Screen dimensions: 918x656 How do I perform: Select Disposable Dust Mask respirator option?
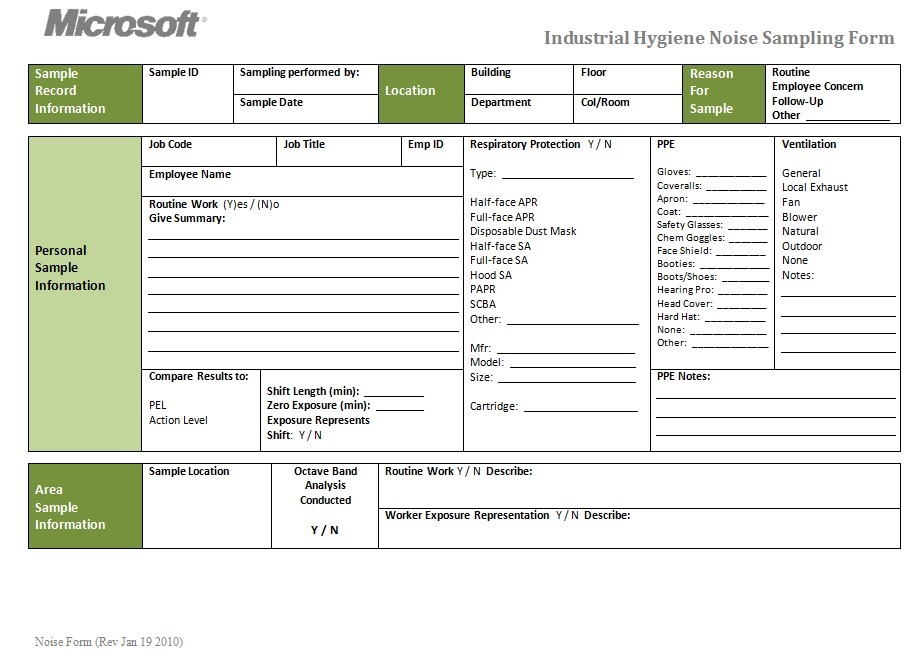(523, 231)
